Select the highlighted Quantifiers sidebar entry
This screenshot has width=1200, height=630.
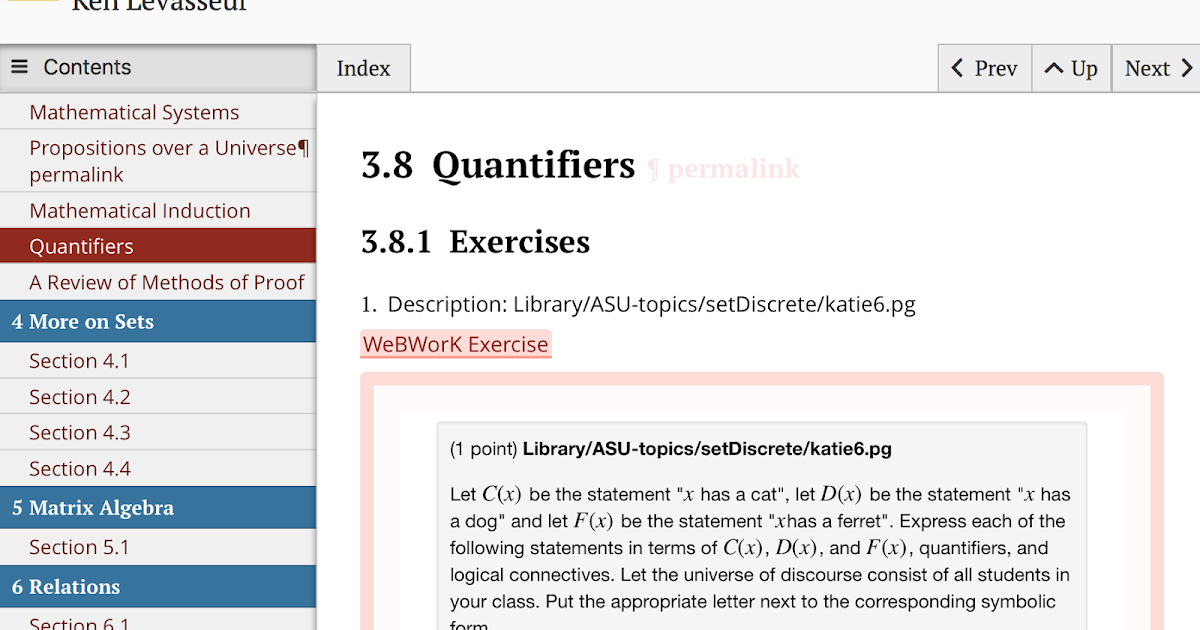[x=81, y=246]
